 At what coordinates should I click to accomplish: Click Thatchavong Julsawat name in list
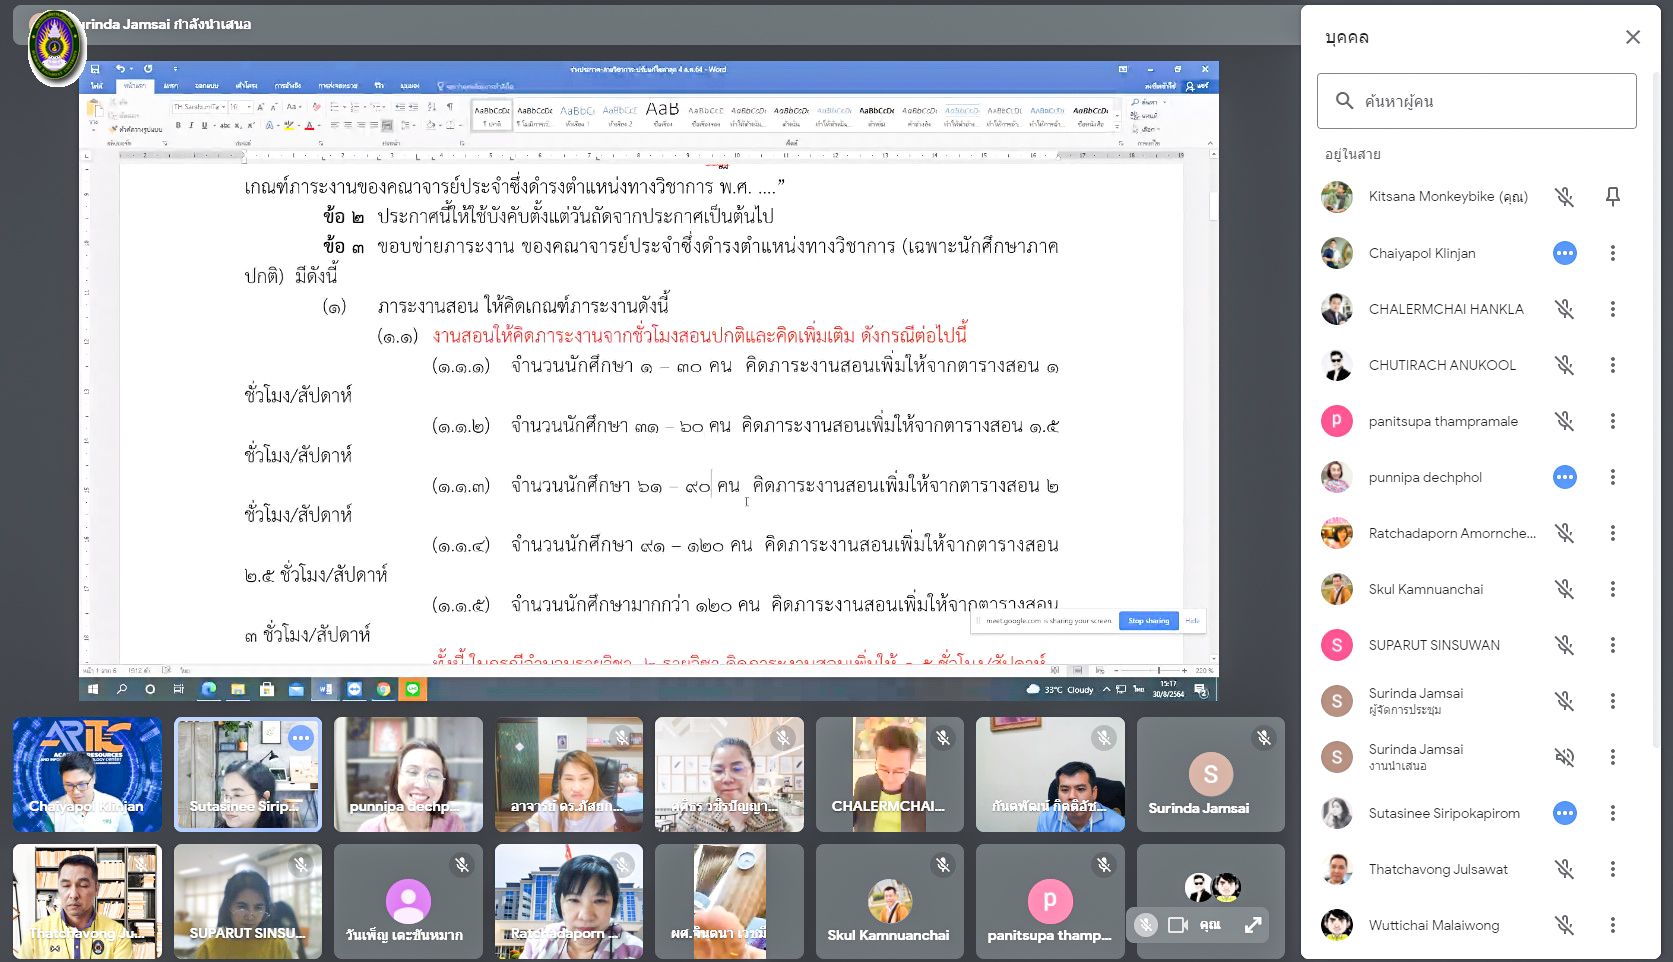coord(1438,869)
